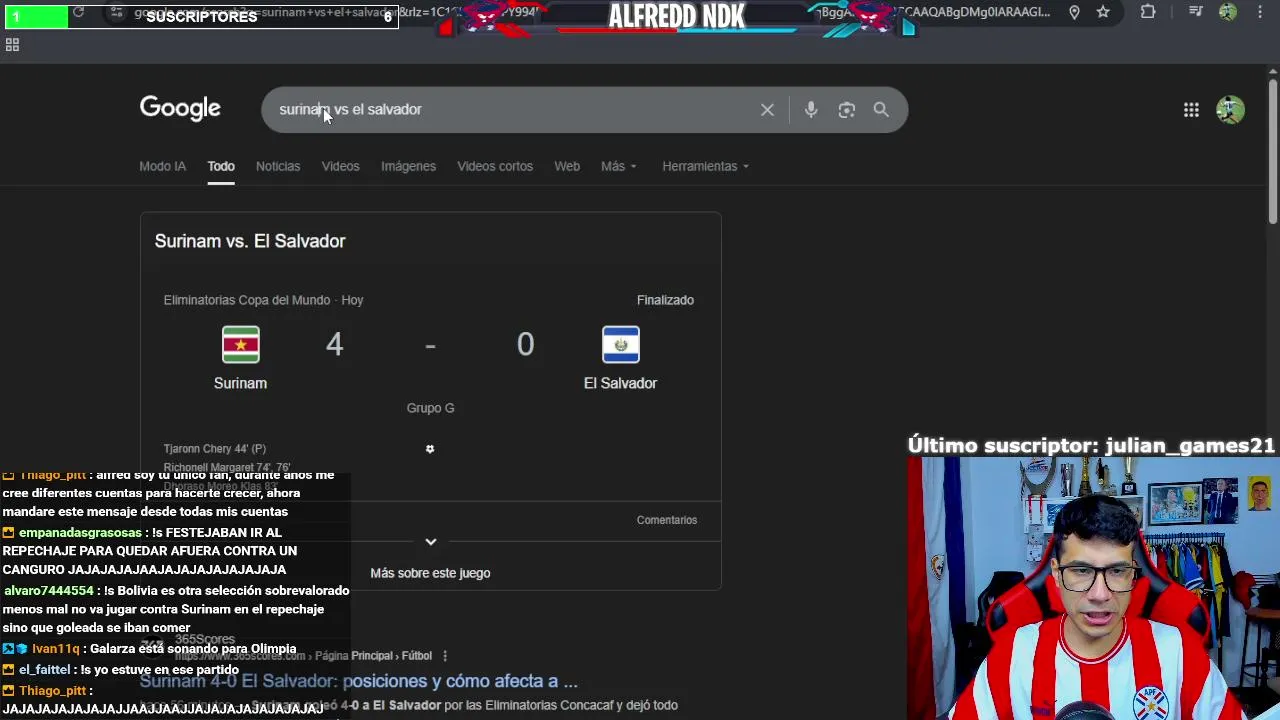The height and width of the screenshot is (720, 1280).
Task: Bookmark this page with the star icon
Action: pos(1103,12)
